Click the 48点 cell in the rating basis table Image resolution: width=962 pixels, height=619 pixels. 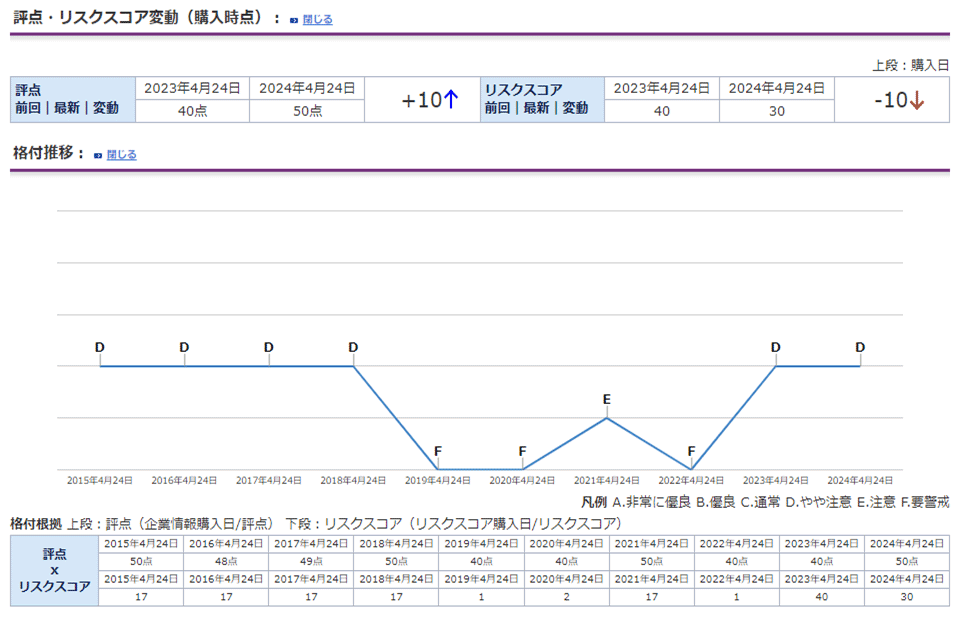[x=226, y=561]
